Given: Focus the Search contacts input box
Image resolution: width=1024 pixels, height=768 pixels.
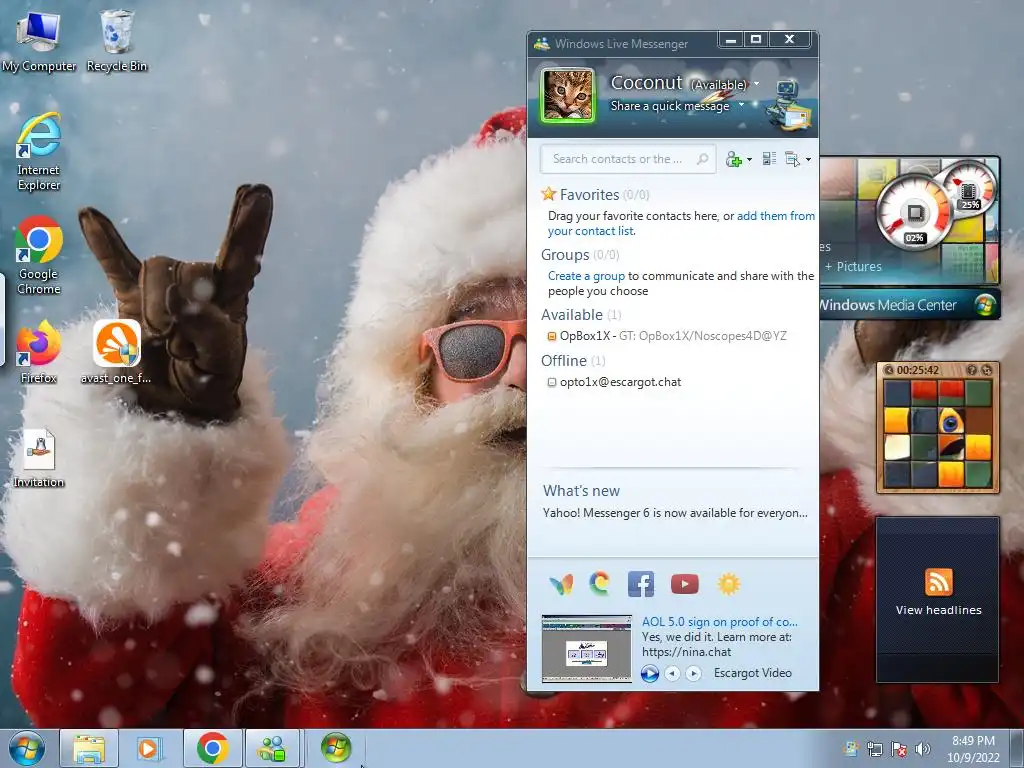Looking at the screenshot, I should click(628, 159).
